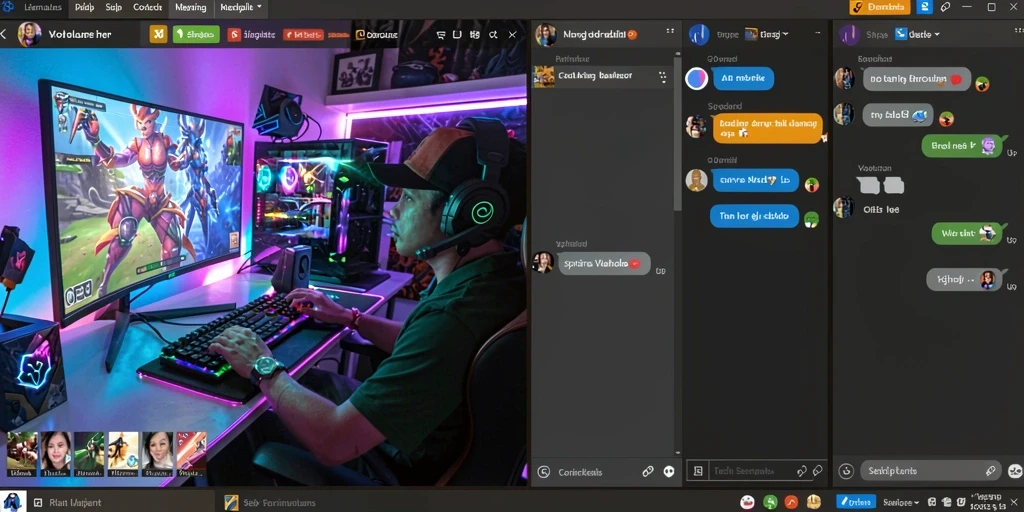Click the reaction icon beside the first gray bubble
The width and height of the screenshot is (1024, 512).
click(x=982, y=84)
